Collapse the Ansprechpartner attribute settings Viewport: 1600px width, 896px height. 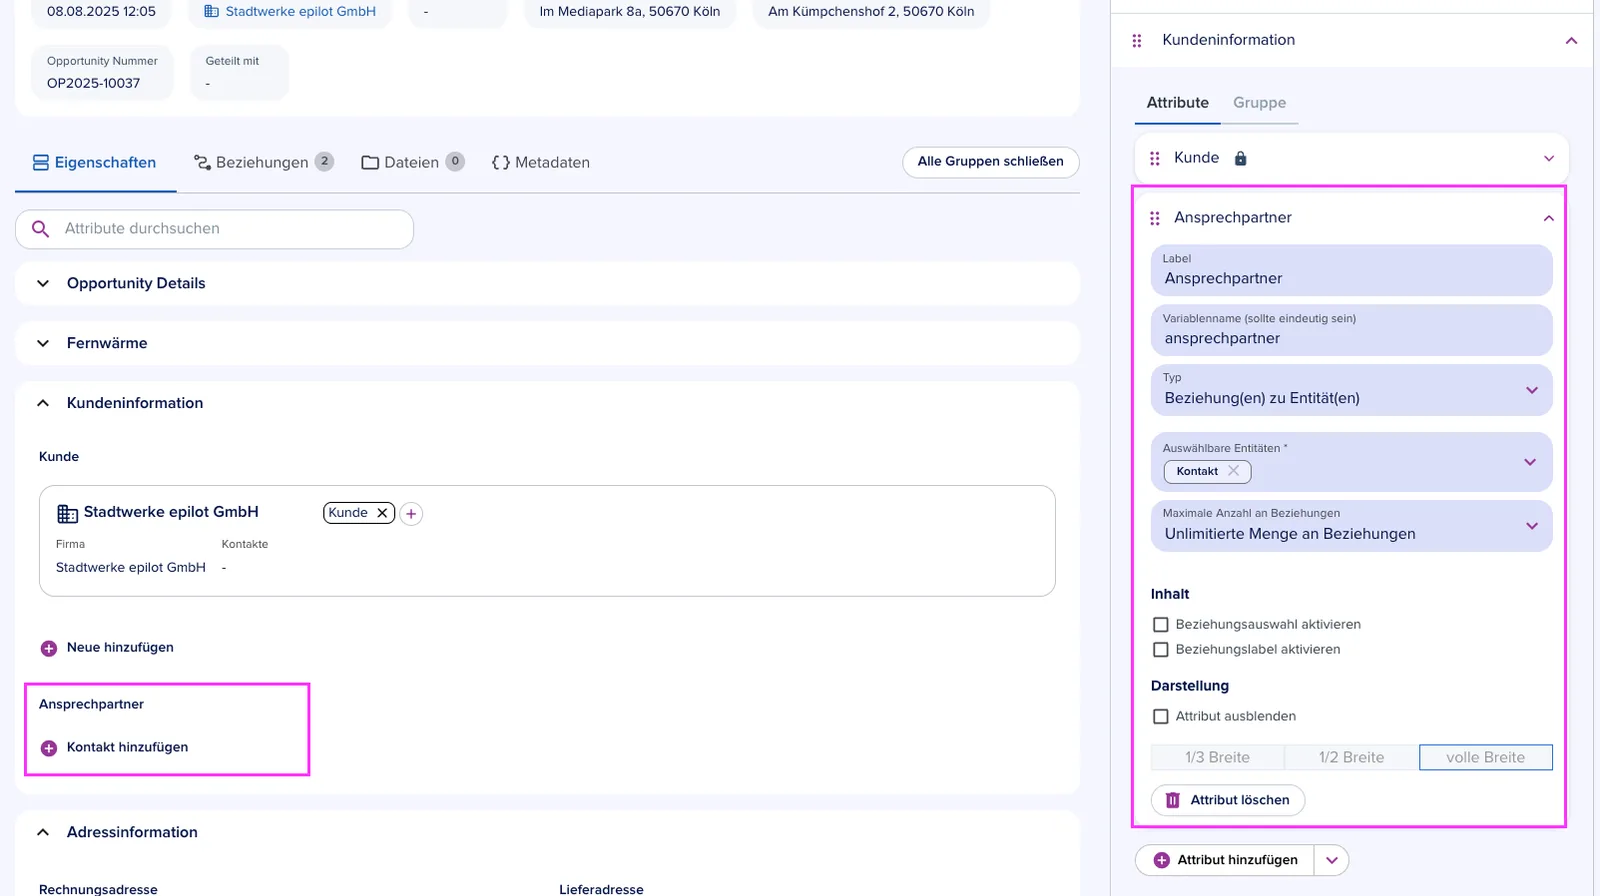point(1549,218)
